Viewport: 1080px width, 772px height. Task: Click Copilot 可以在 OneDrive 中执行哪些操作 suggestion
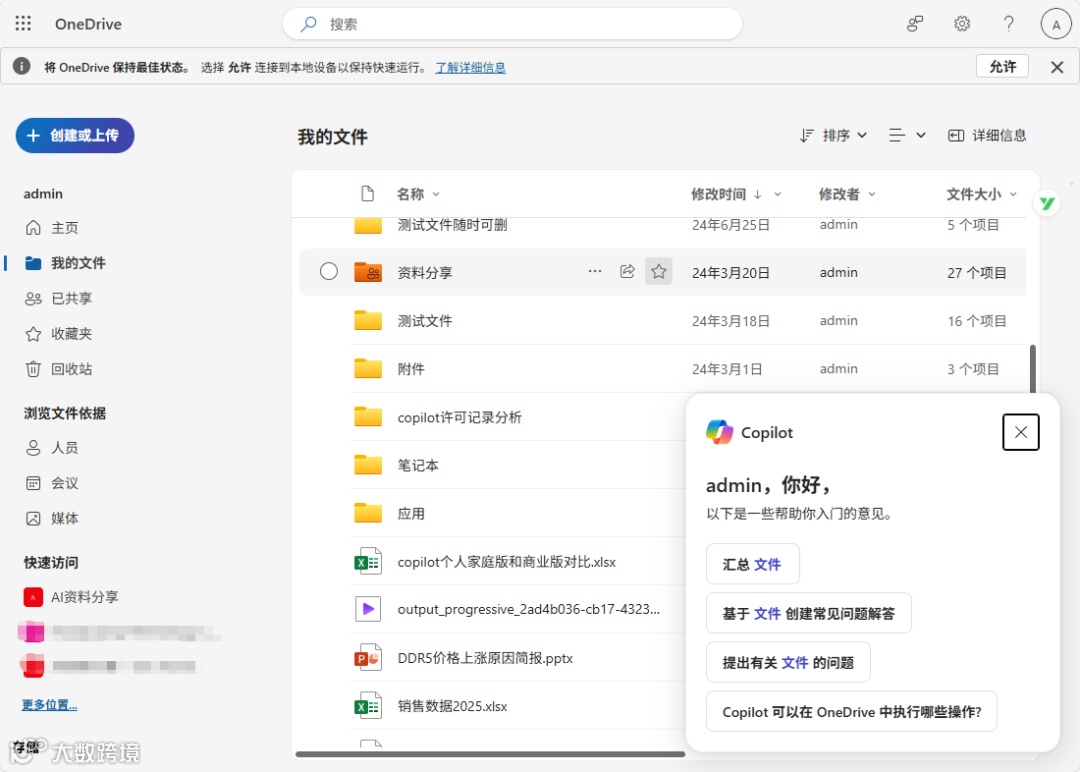click(851, 711)
